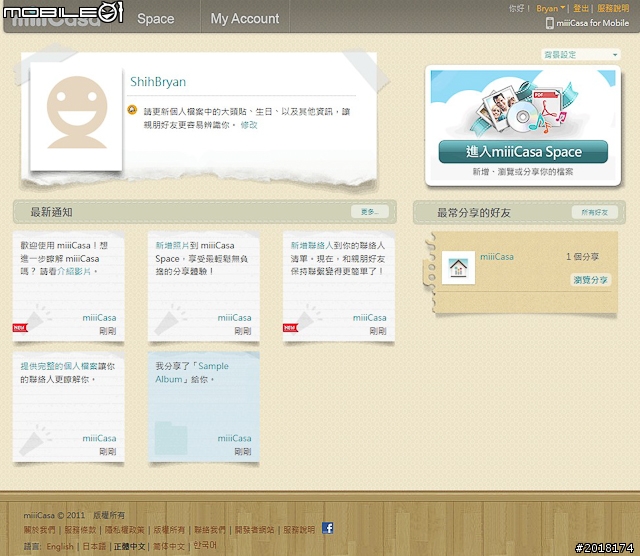
Task: Click the folder icon on Sample Album note
Action: pyautogui.click(x=171, y=438)
